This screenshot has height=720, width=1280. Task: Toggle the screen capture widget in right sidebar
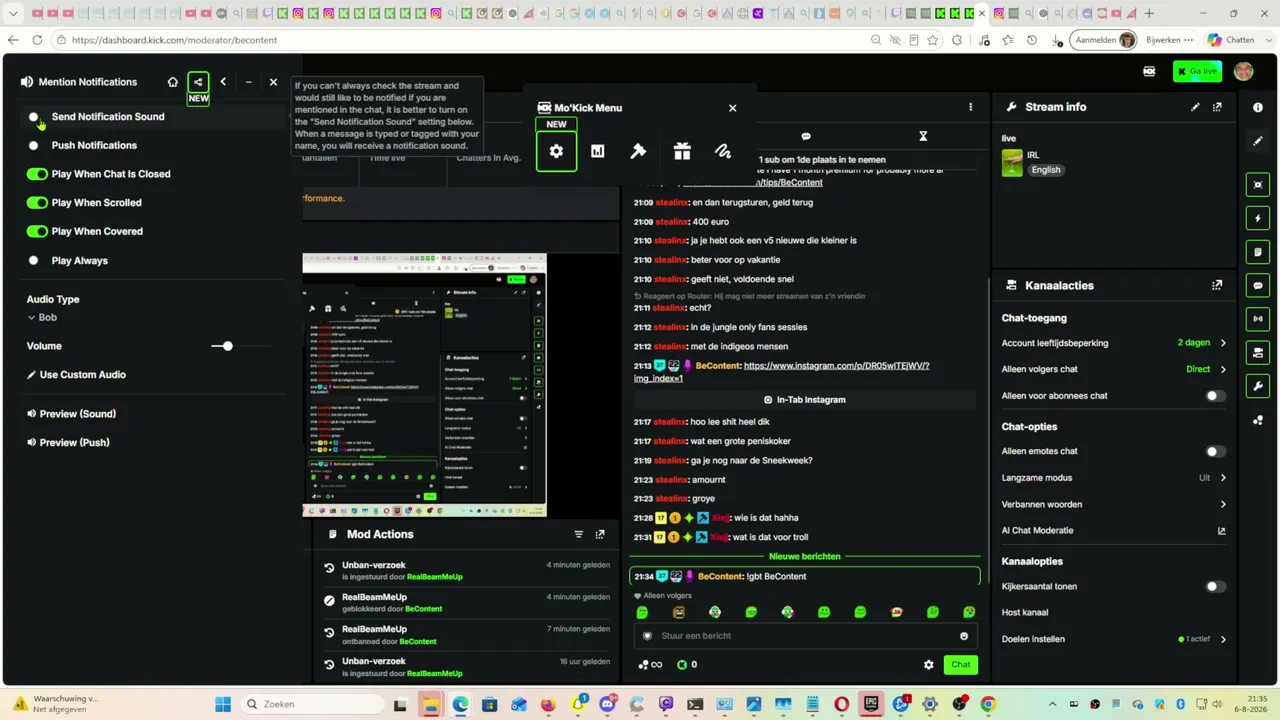click(x=1258, y=185)
